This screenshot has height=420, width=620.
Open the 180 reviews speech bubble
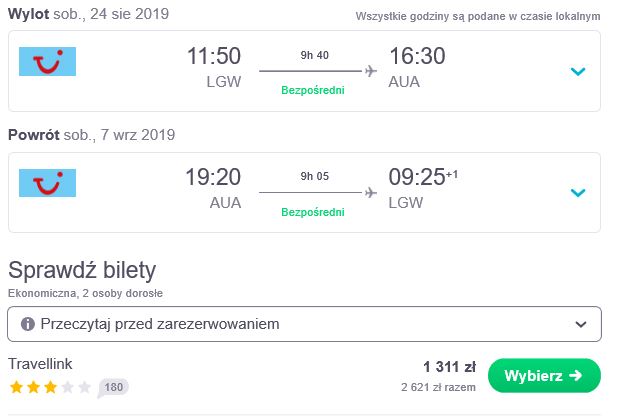click(x=113, y=387)
